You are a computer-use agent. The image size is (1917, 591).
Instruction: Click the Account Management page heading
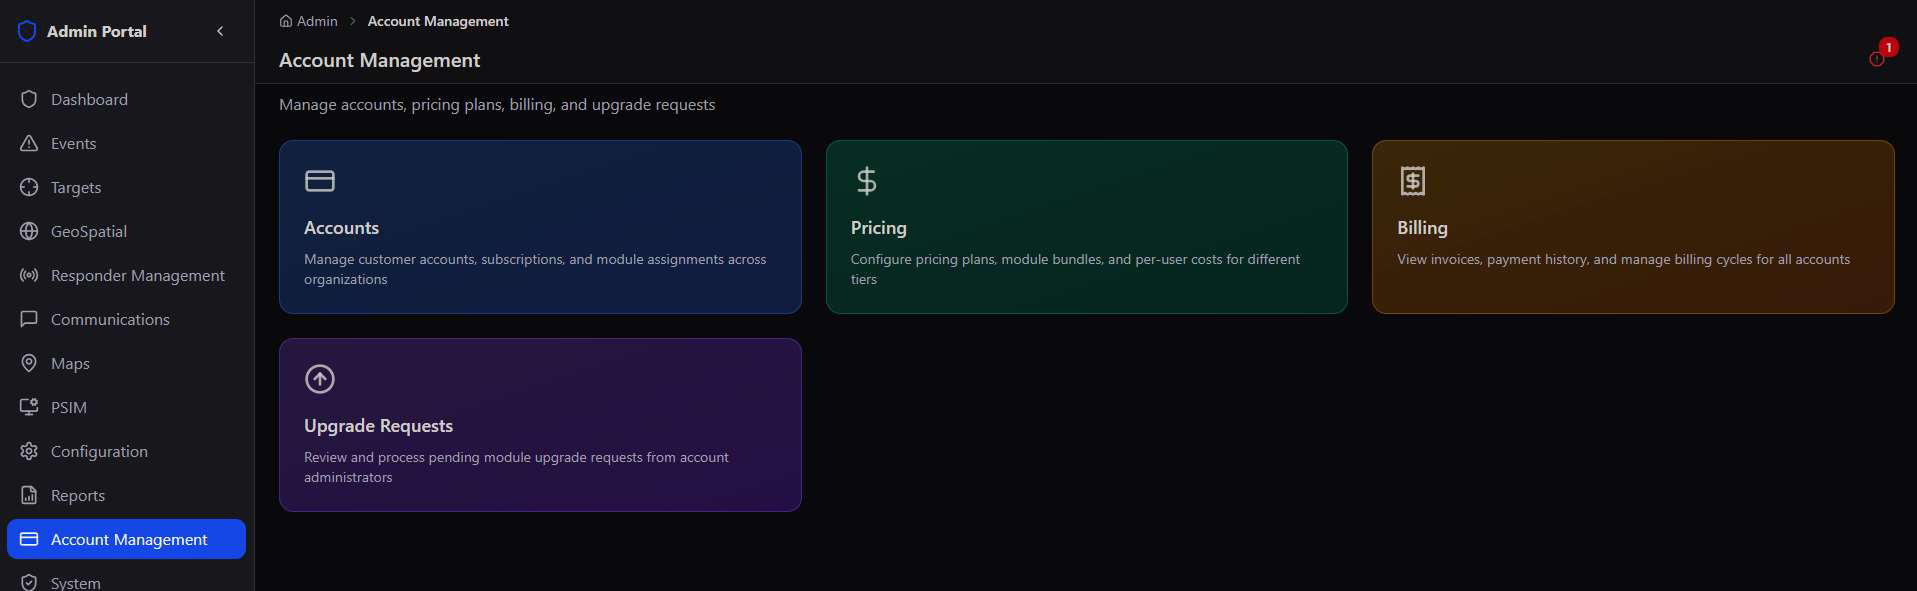(x=379, y=60)
